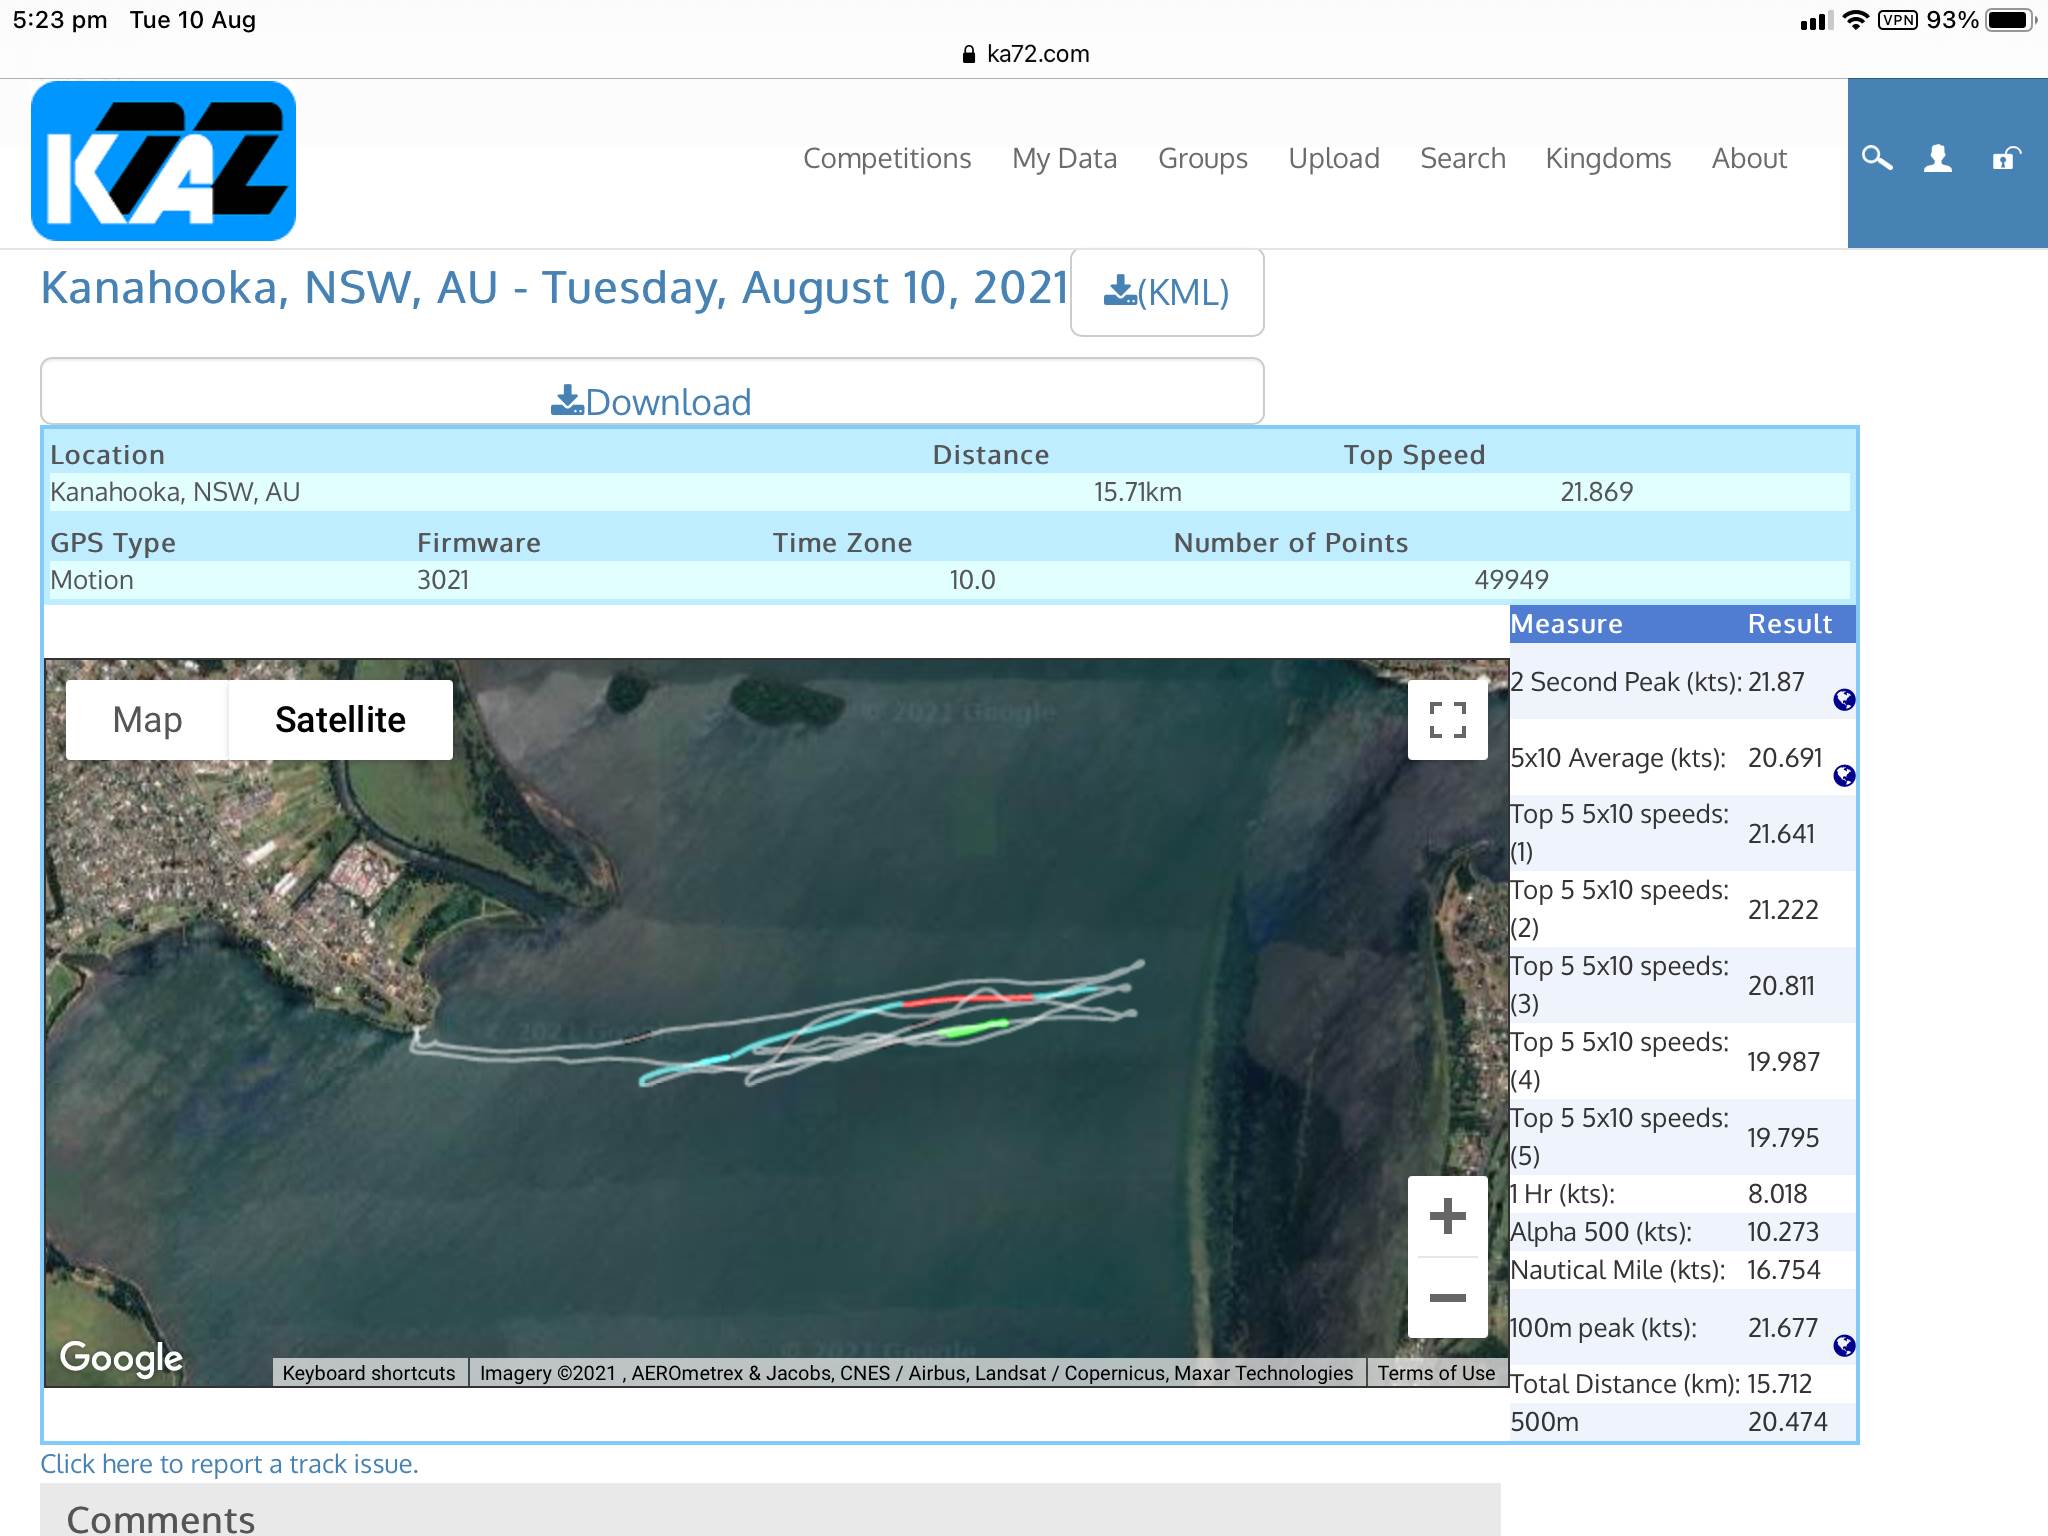Screen dimensions: 2048x1536
Task: Open the Kingdoms menu item
Action: coord(1608,159)
